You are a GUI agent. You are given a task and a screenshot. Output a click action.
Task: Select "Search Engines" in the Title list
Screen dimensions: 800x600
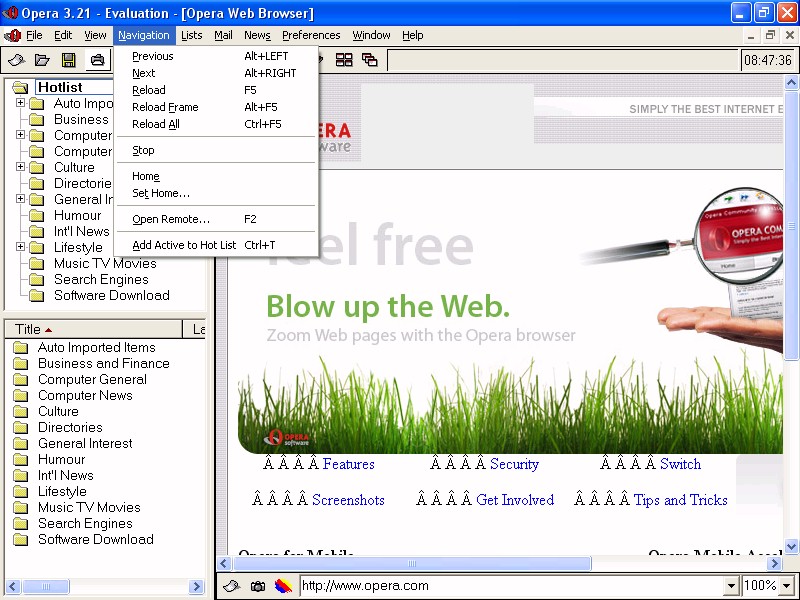(x=85, y=523)
